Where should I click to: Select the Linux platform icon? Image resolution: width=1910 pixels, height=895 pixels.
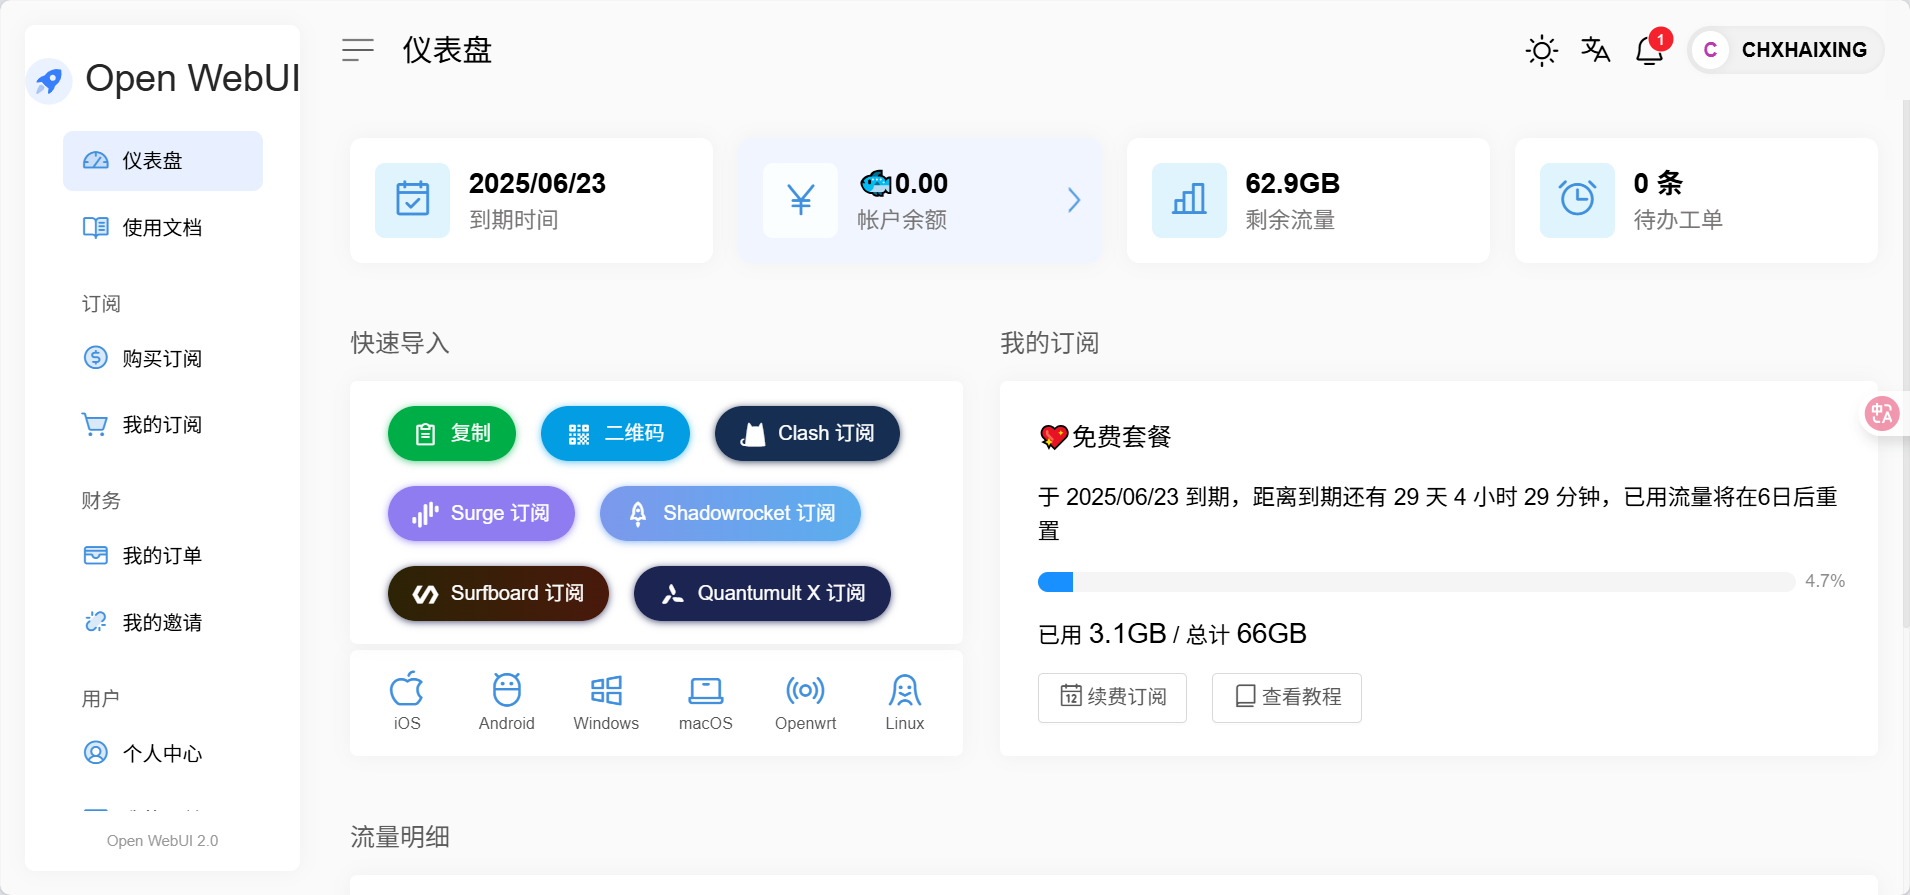point(905,702)
